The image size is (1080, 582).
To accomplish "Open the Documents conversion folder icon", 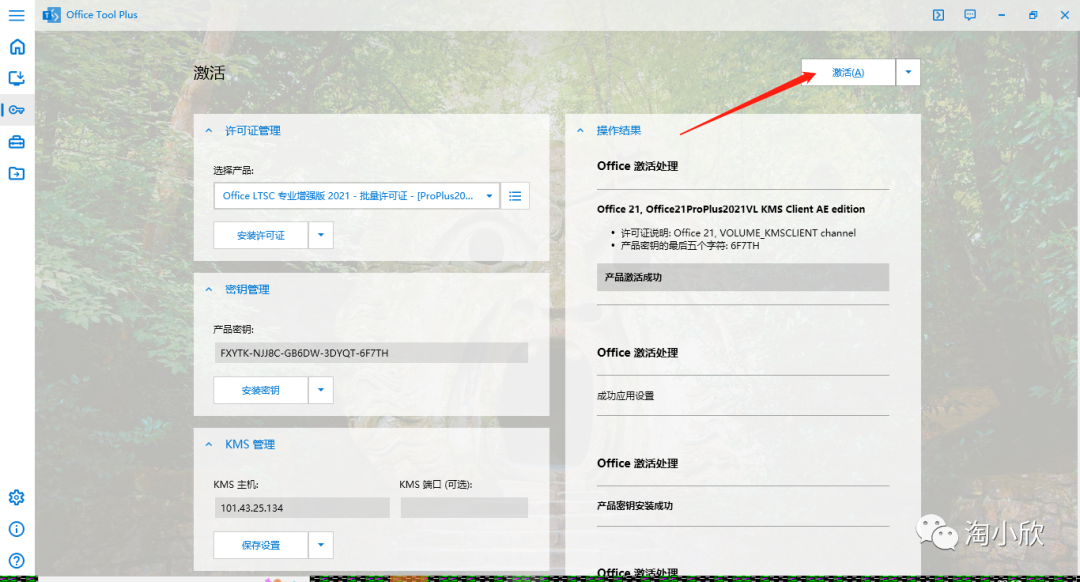I will pyautogui.click(x=17, y=174).
